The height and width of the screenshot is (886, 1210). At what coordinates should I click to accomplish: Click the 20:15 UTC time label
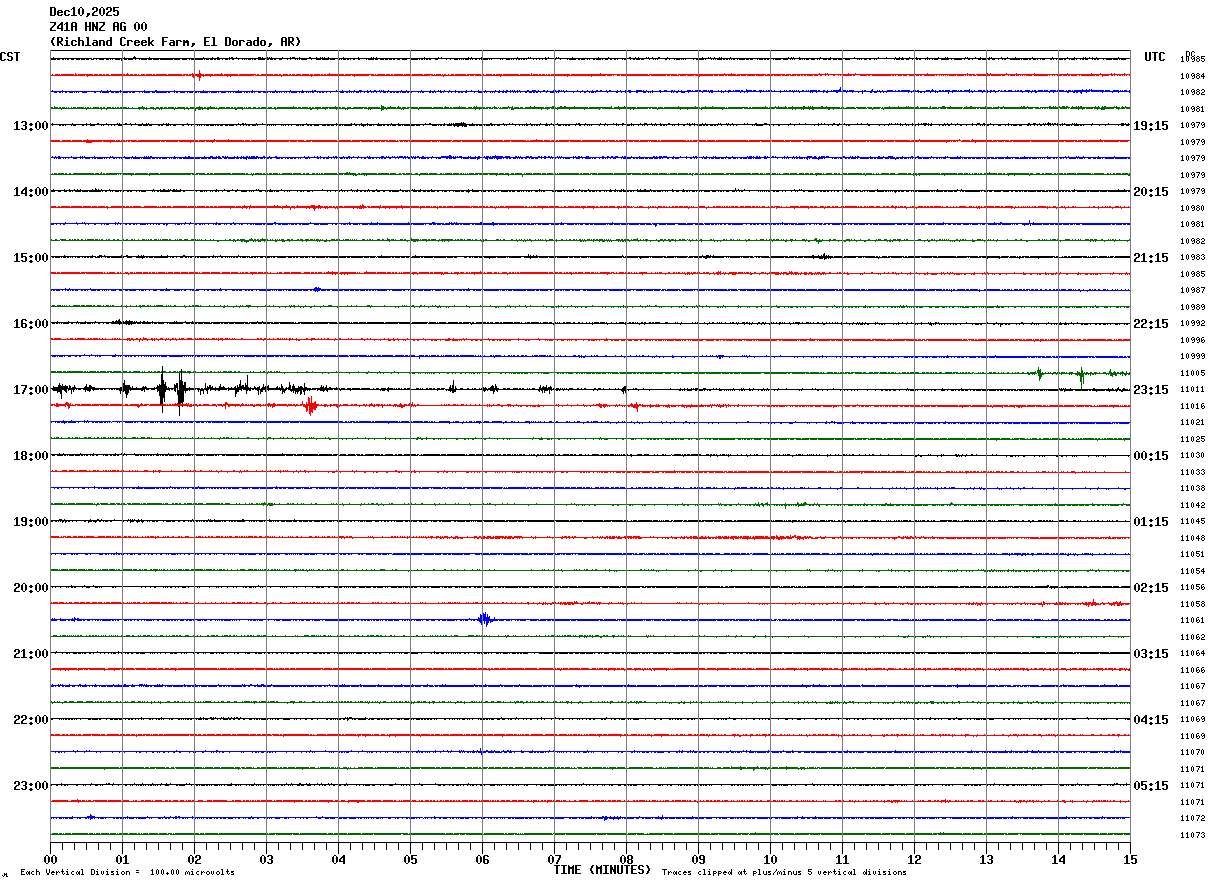(1151, 192)
